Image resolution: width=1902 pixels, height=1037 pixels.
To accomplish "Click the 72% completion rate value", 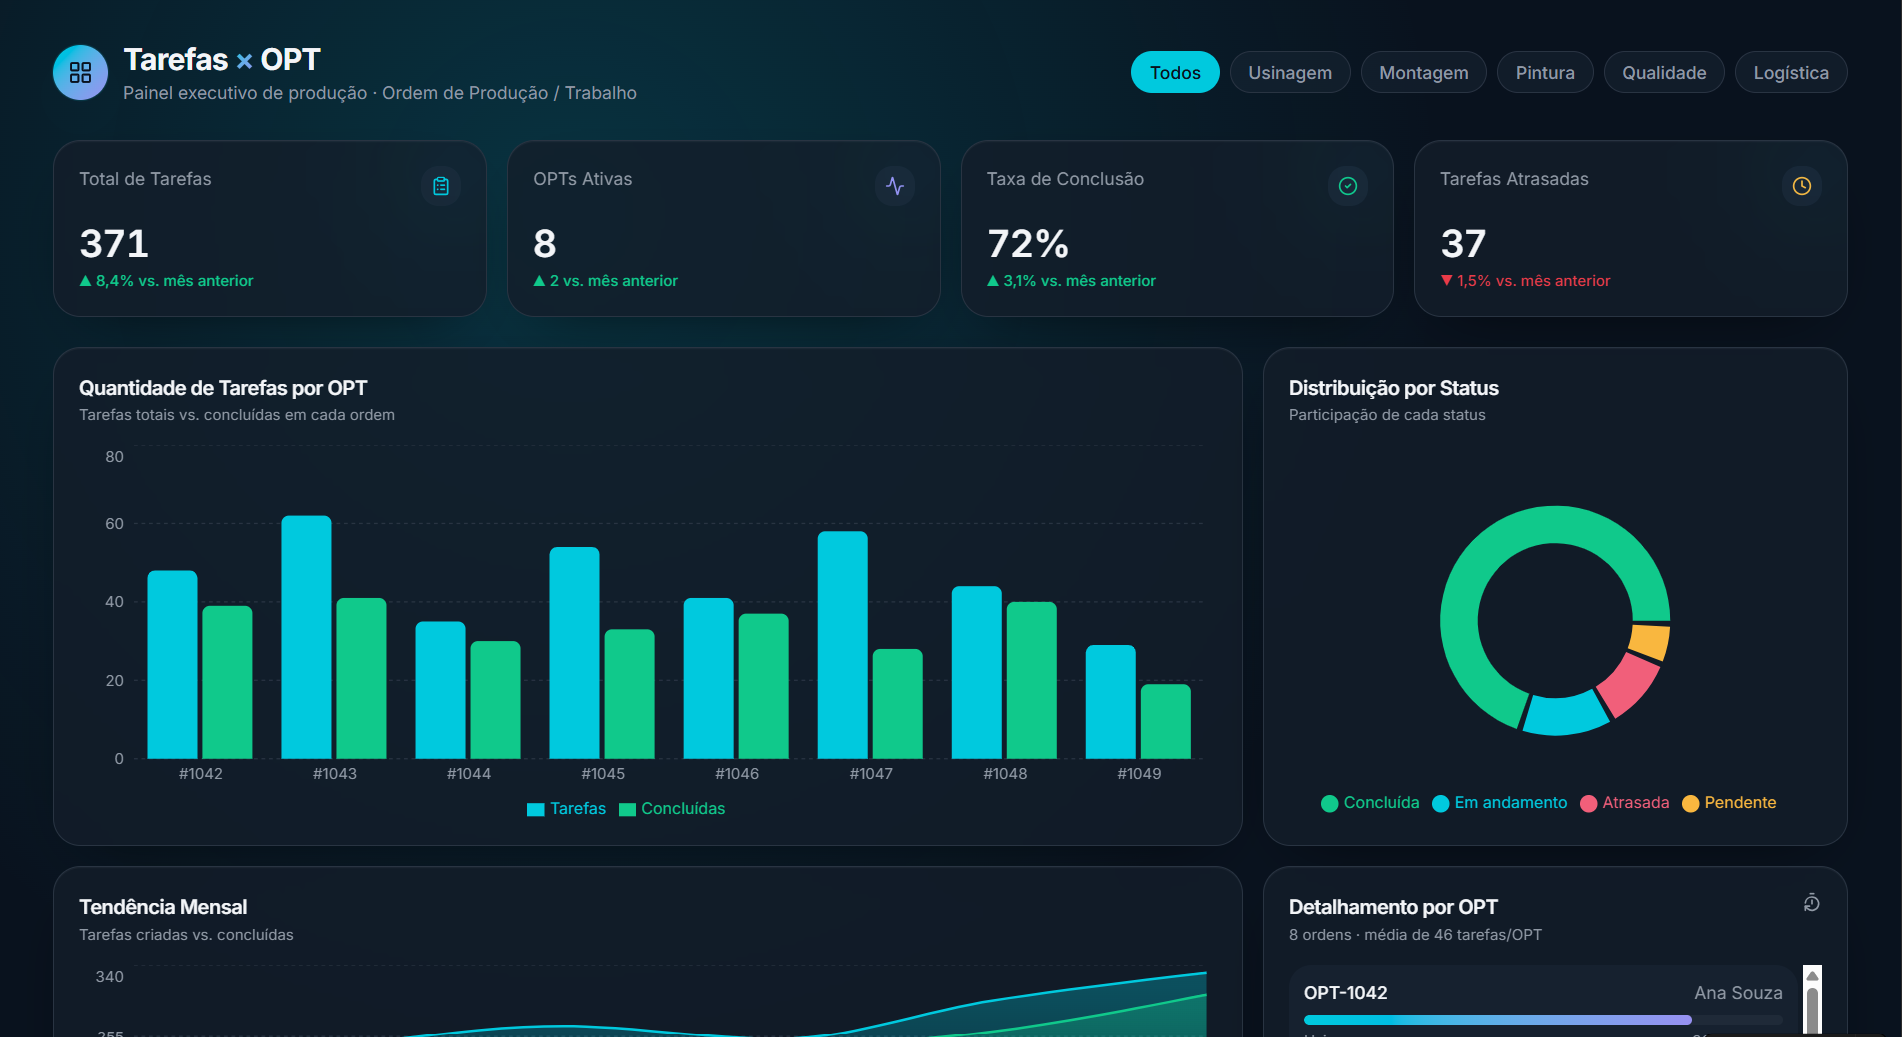I will [x=1028, y=244].
